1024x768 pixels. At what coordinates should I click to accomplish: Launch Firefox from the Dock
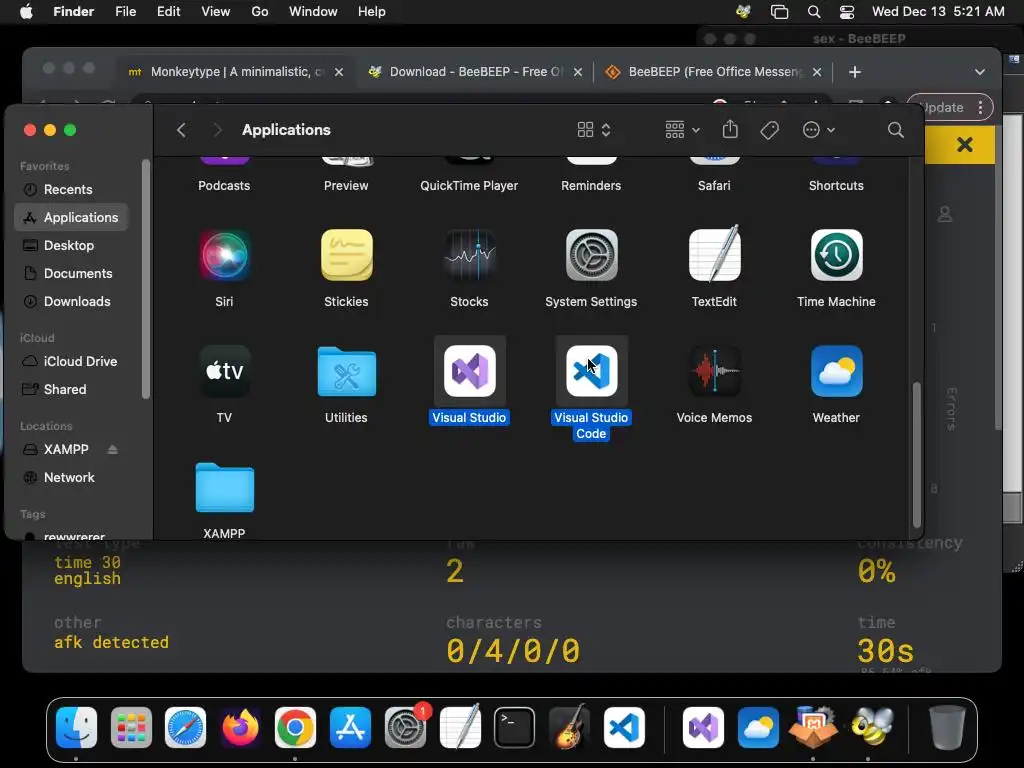click(x=240, y=728)
